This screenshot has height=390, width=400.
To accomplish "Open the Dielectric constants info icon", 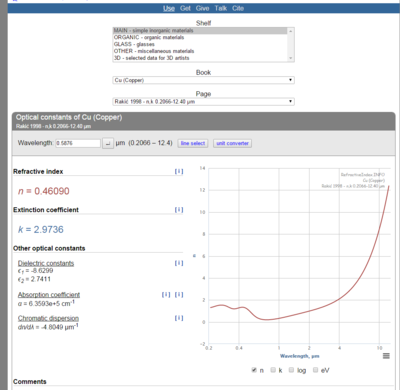I will [x=179, y=263].
